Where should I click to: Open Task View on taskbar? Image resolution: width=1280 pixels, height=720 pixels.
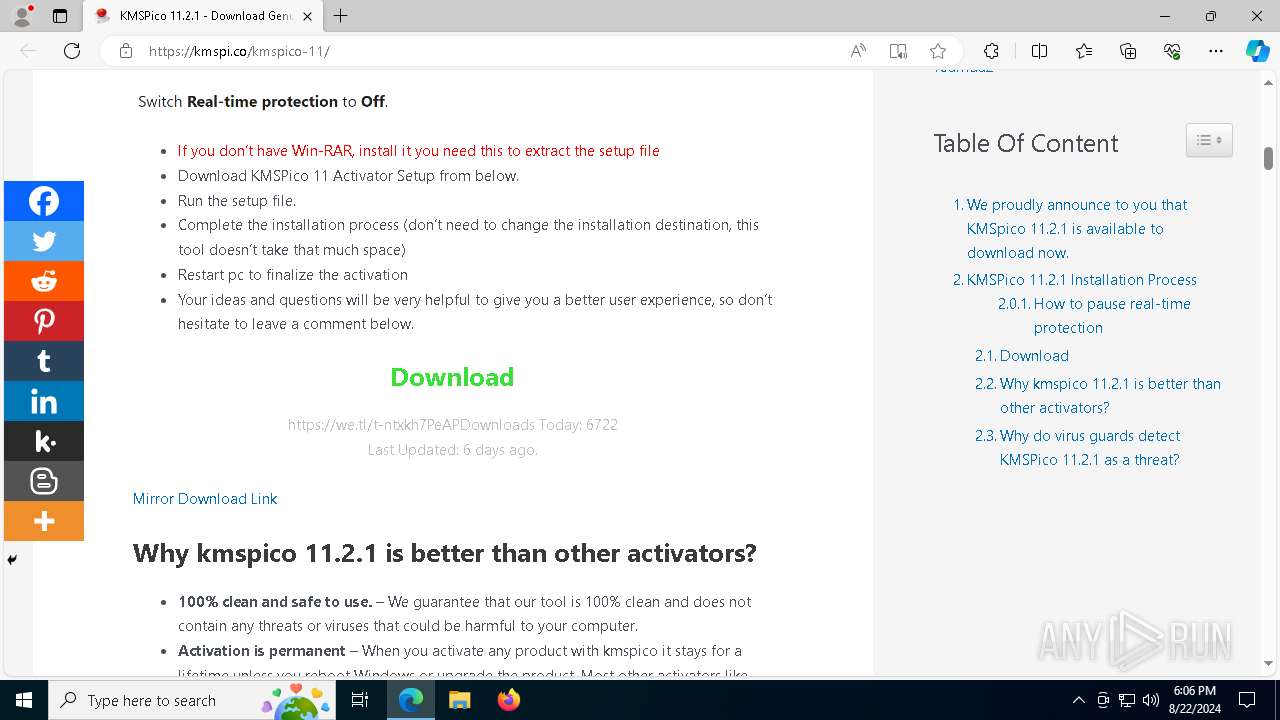361,700
